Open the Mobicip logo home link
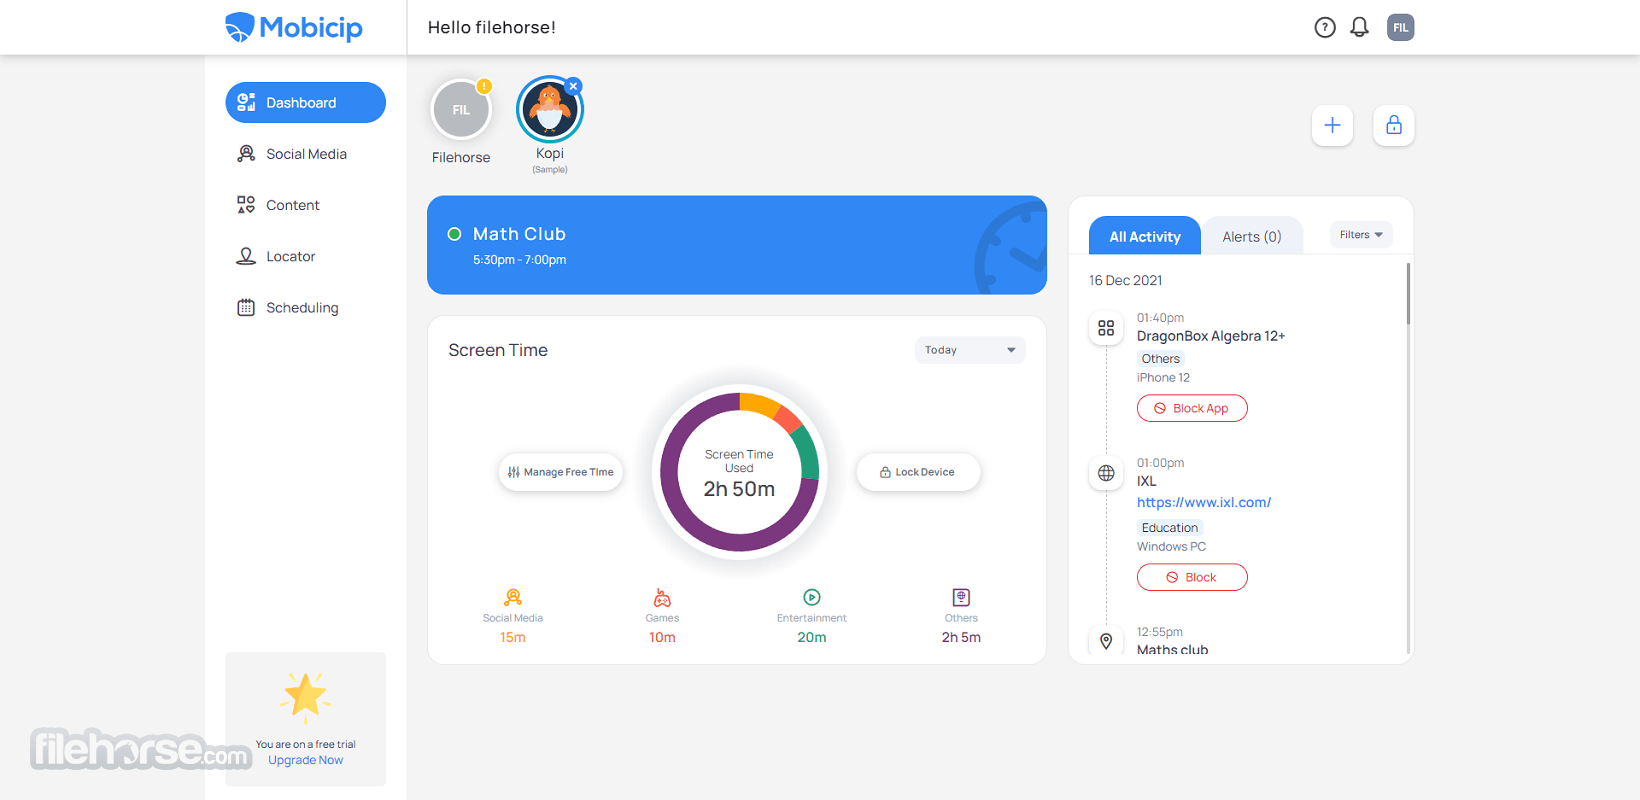 pyautogui.click(x=294, y=27)
